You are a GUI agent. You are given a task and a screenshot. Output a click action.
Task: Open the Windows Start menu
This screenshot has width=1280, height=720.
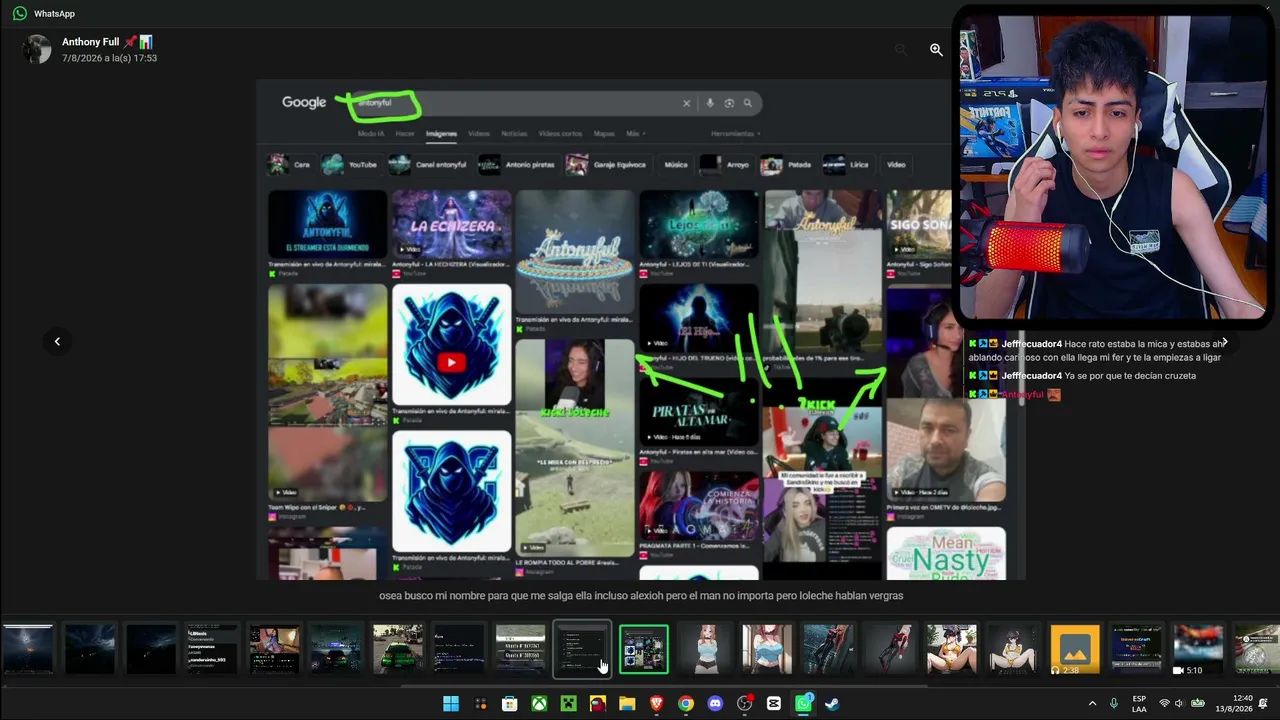[451, 704]
